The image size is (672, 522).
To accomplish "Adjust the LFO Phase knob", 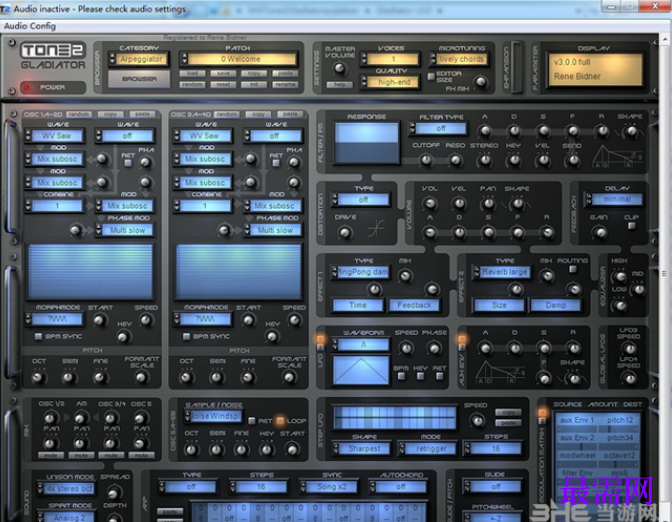I will click(434, 348).
